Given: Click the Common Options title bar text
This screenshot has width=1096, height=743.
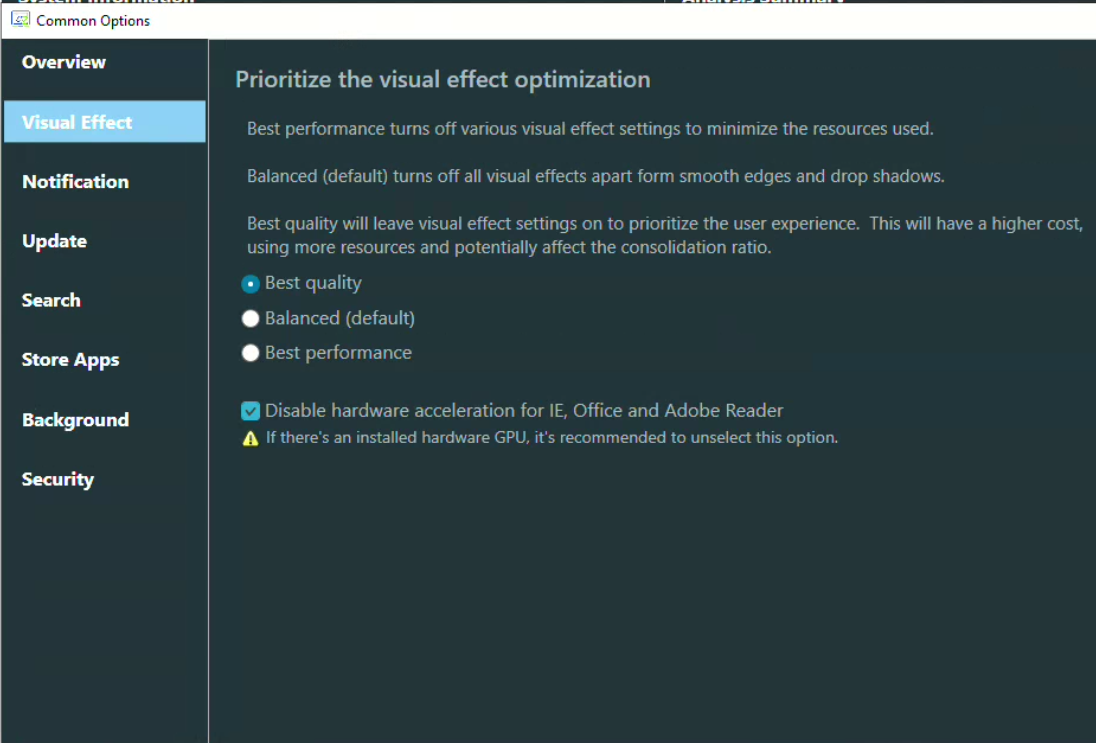Looking at the screenshot, I should 93,20.
